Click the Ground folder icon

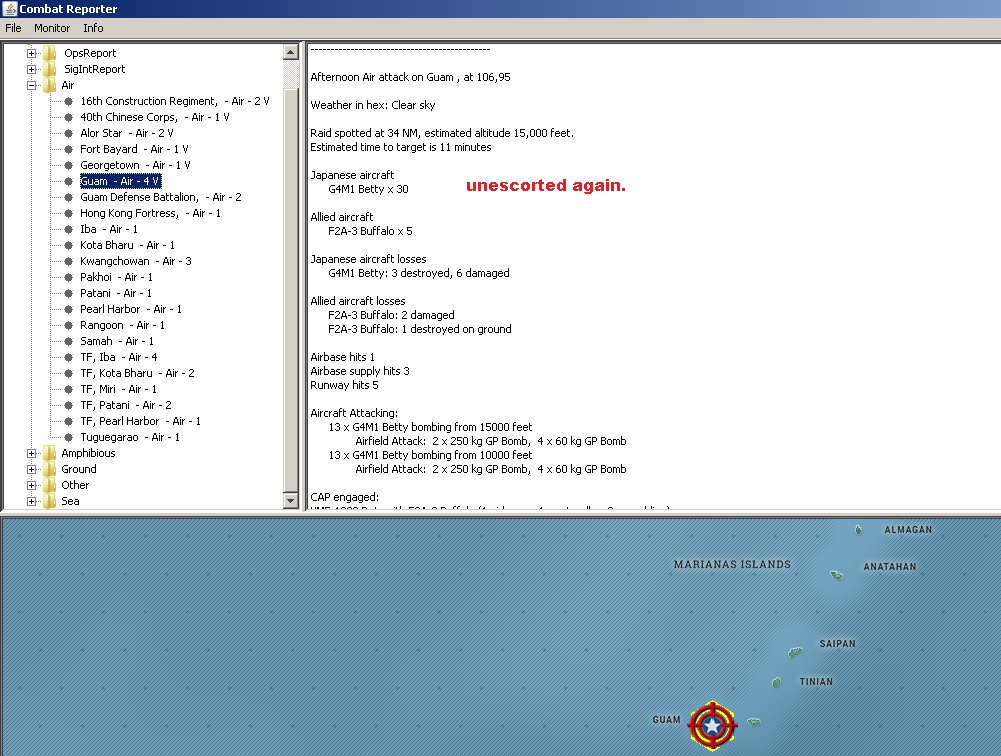pyautogui.click(x=49, y=469)
